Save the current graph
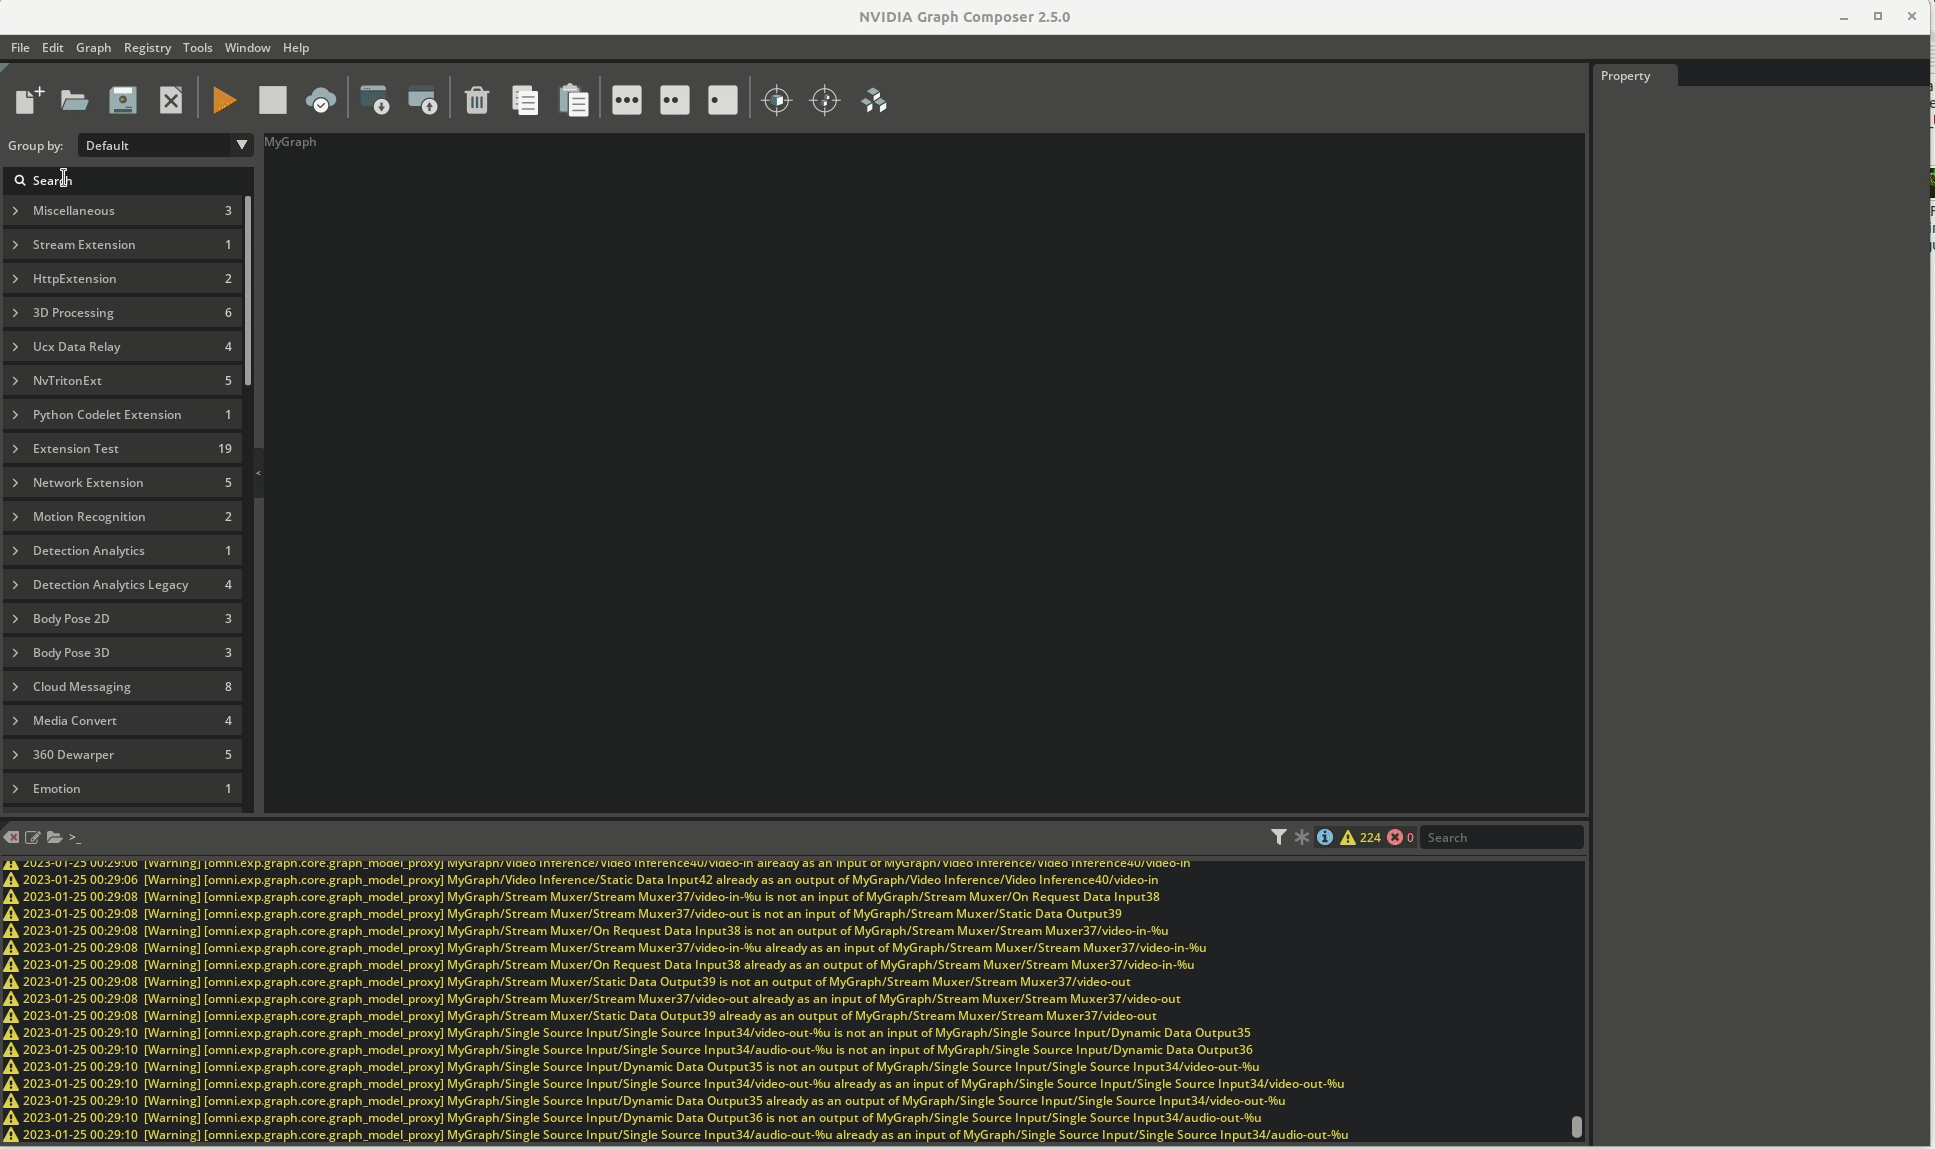 [x=122, y=100]
